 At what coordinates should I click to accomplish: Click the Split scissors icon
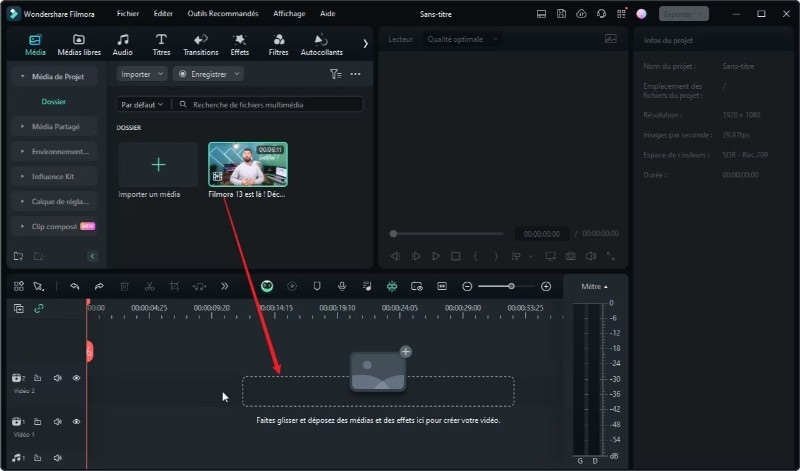(149, 286)
